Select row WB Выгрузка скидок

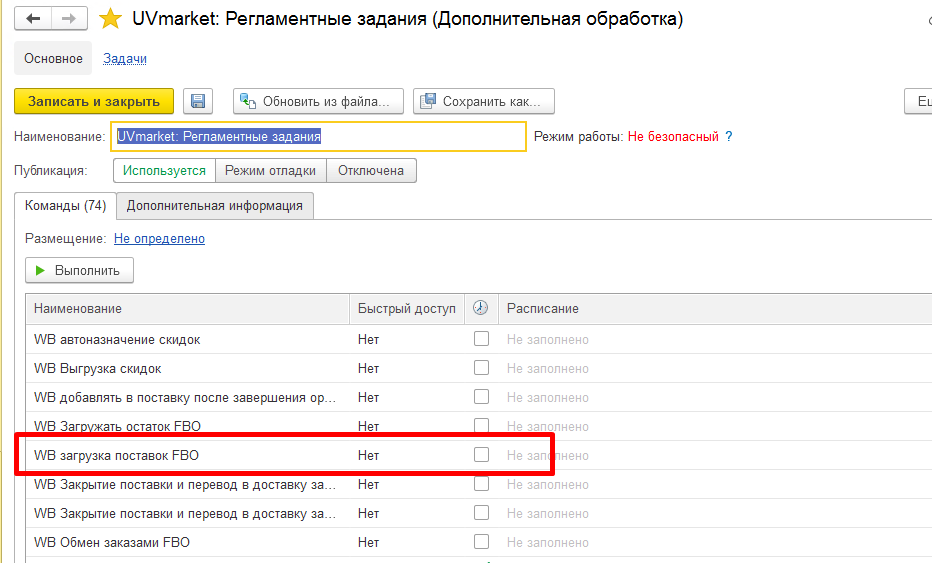(x=479, y=369)
